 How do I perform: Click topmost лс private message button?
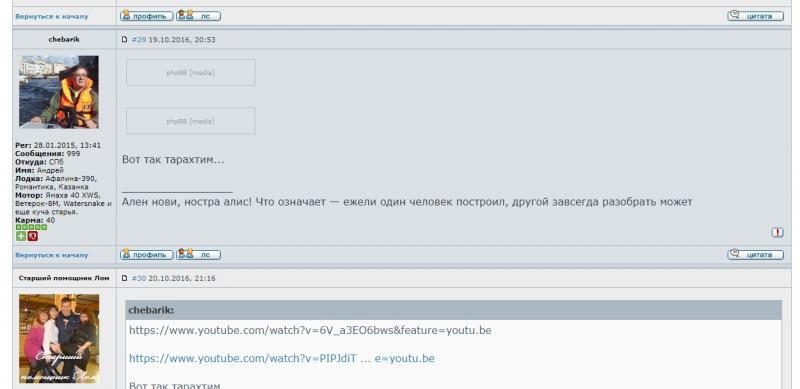(x=198, y=15)
